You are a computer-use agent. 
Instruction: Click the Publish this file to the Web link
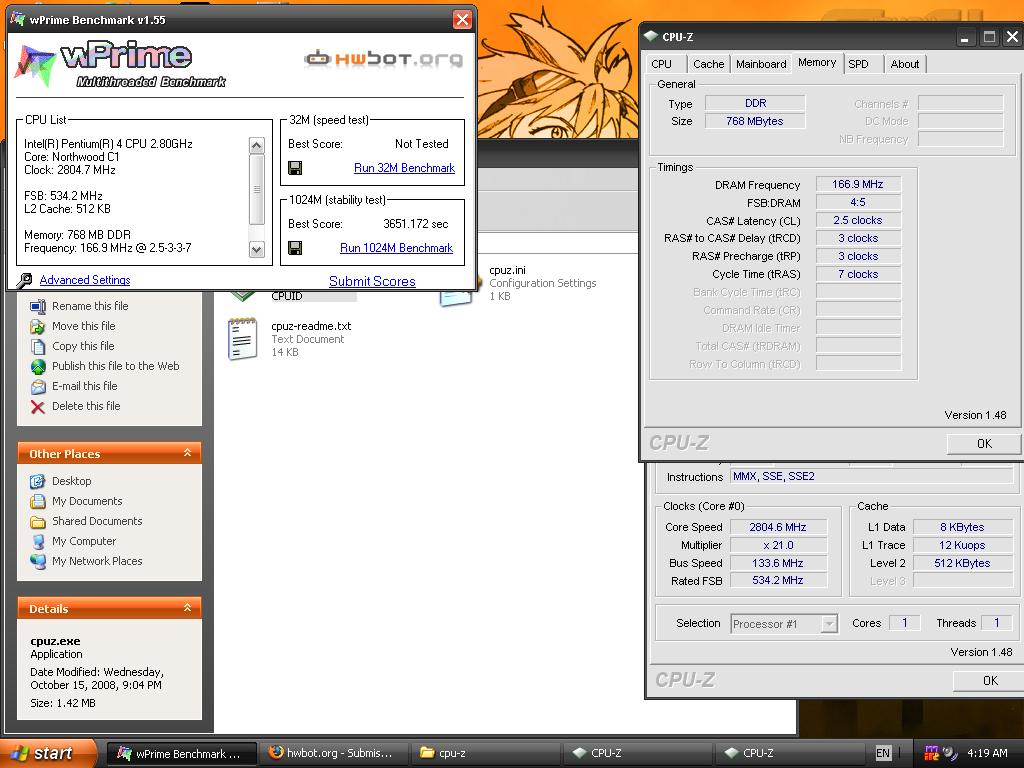pyautogui.click(x=116, y=366)
